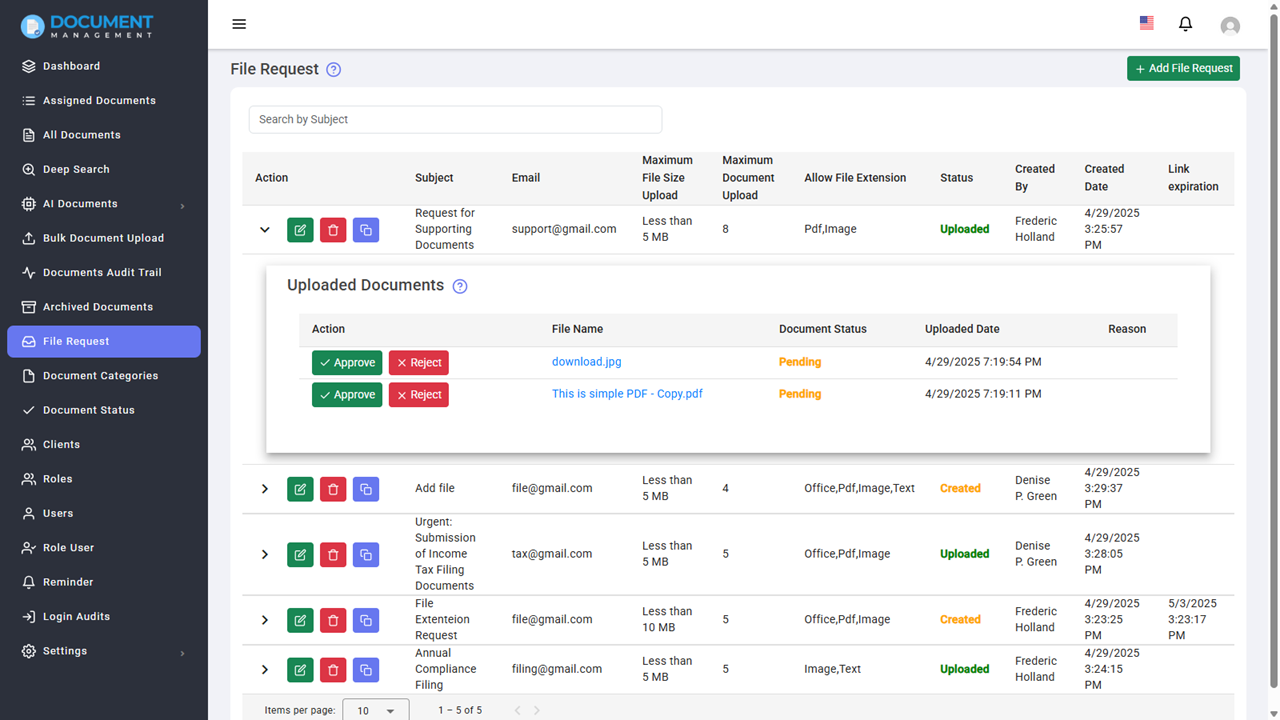Click help icon beside File Request title
1280x720 pixels.
[334, 70]
